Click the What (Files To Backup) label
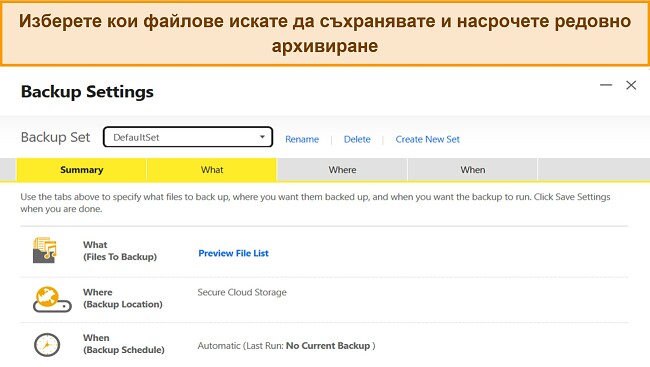The image size is (650, 367). (120, 250)
